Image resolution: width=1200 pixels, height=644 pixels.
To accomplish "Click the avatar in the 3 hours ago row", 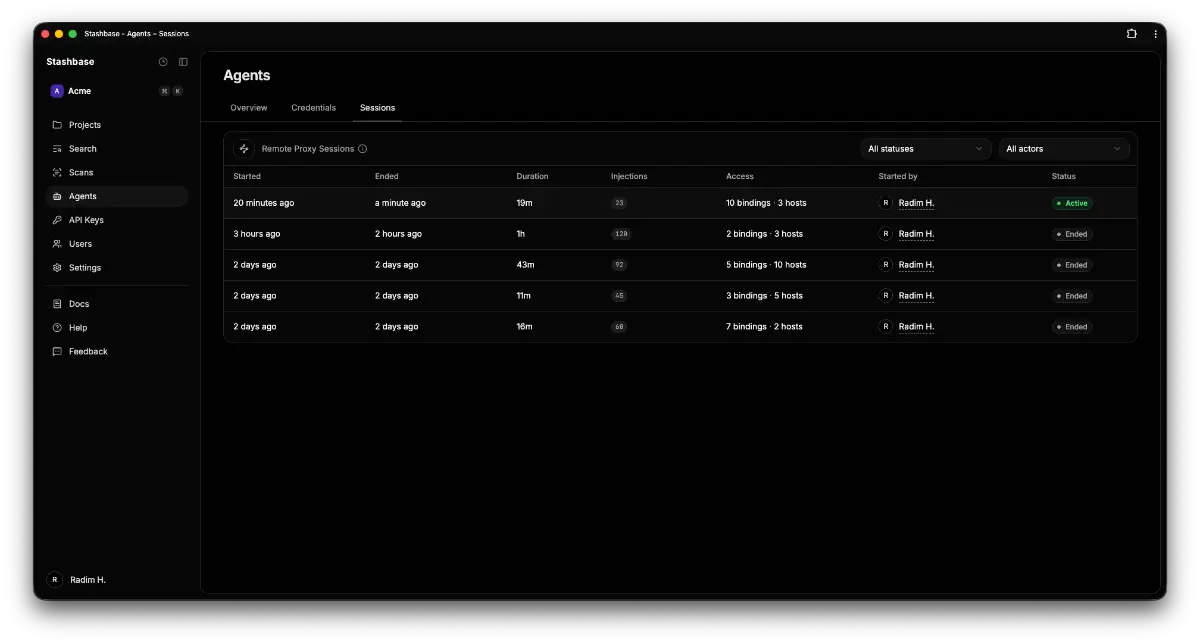I will 885,234.
